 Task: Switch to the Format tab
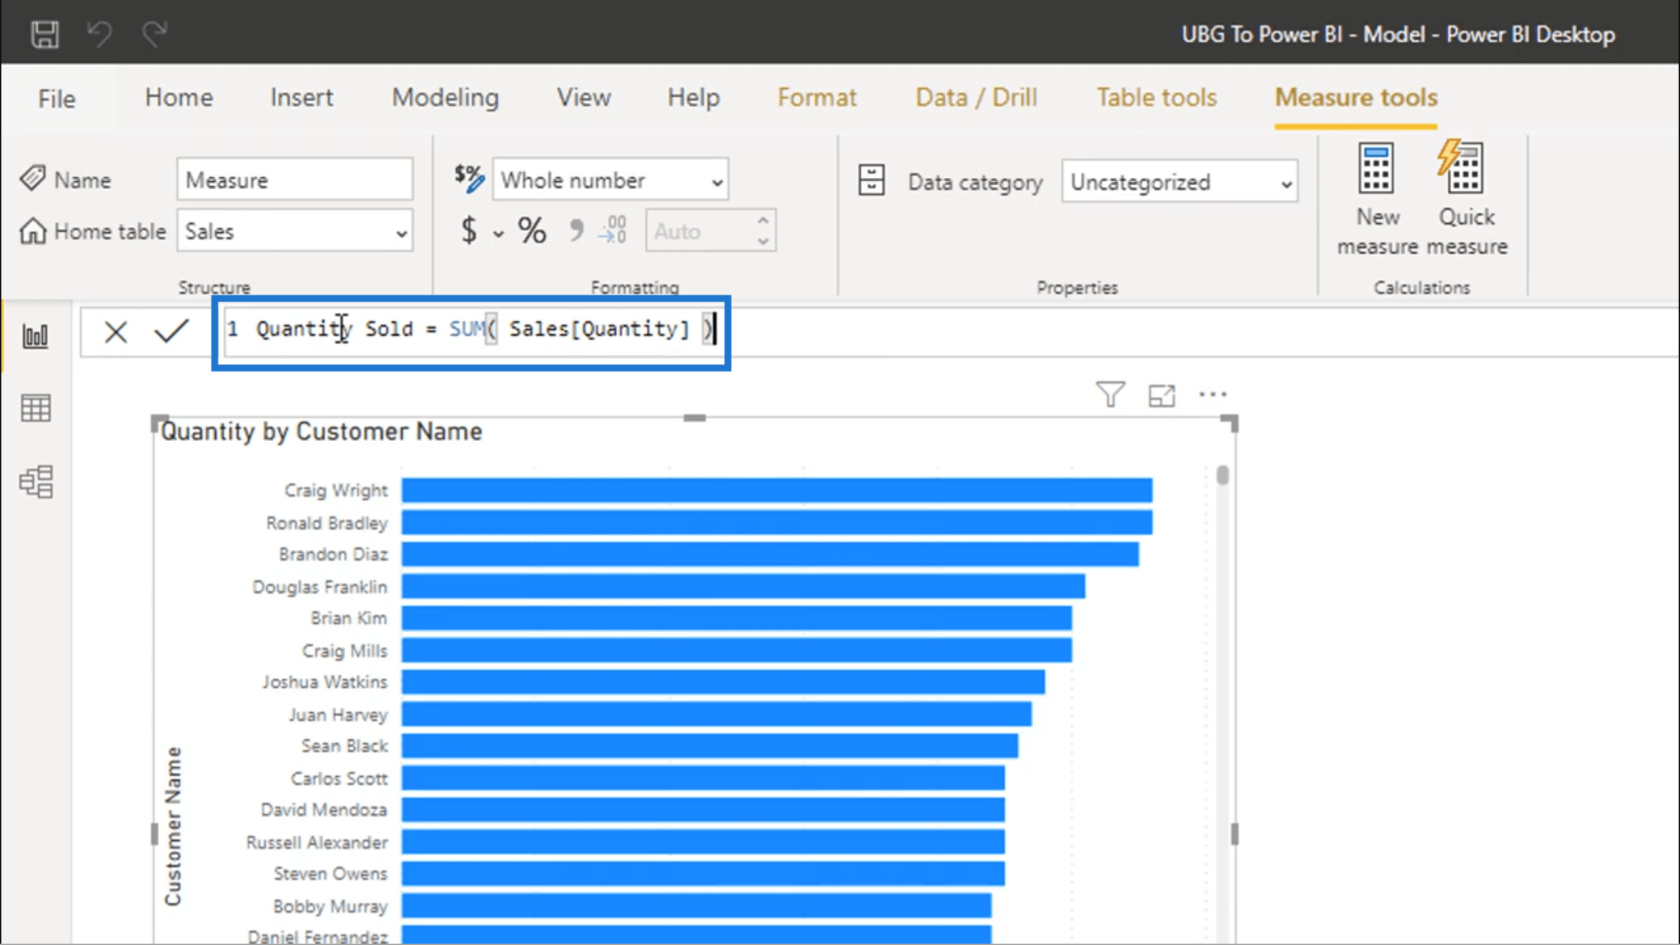point(817,97)
